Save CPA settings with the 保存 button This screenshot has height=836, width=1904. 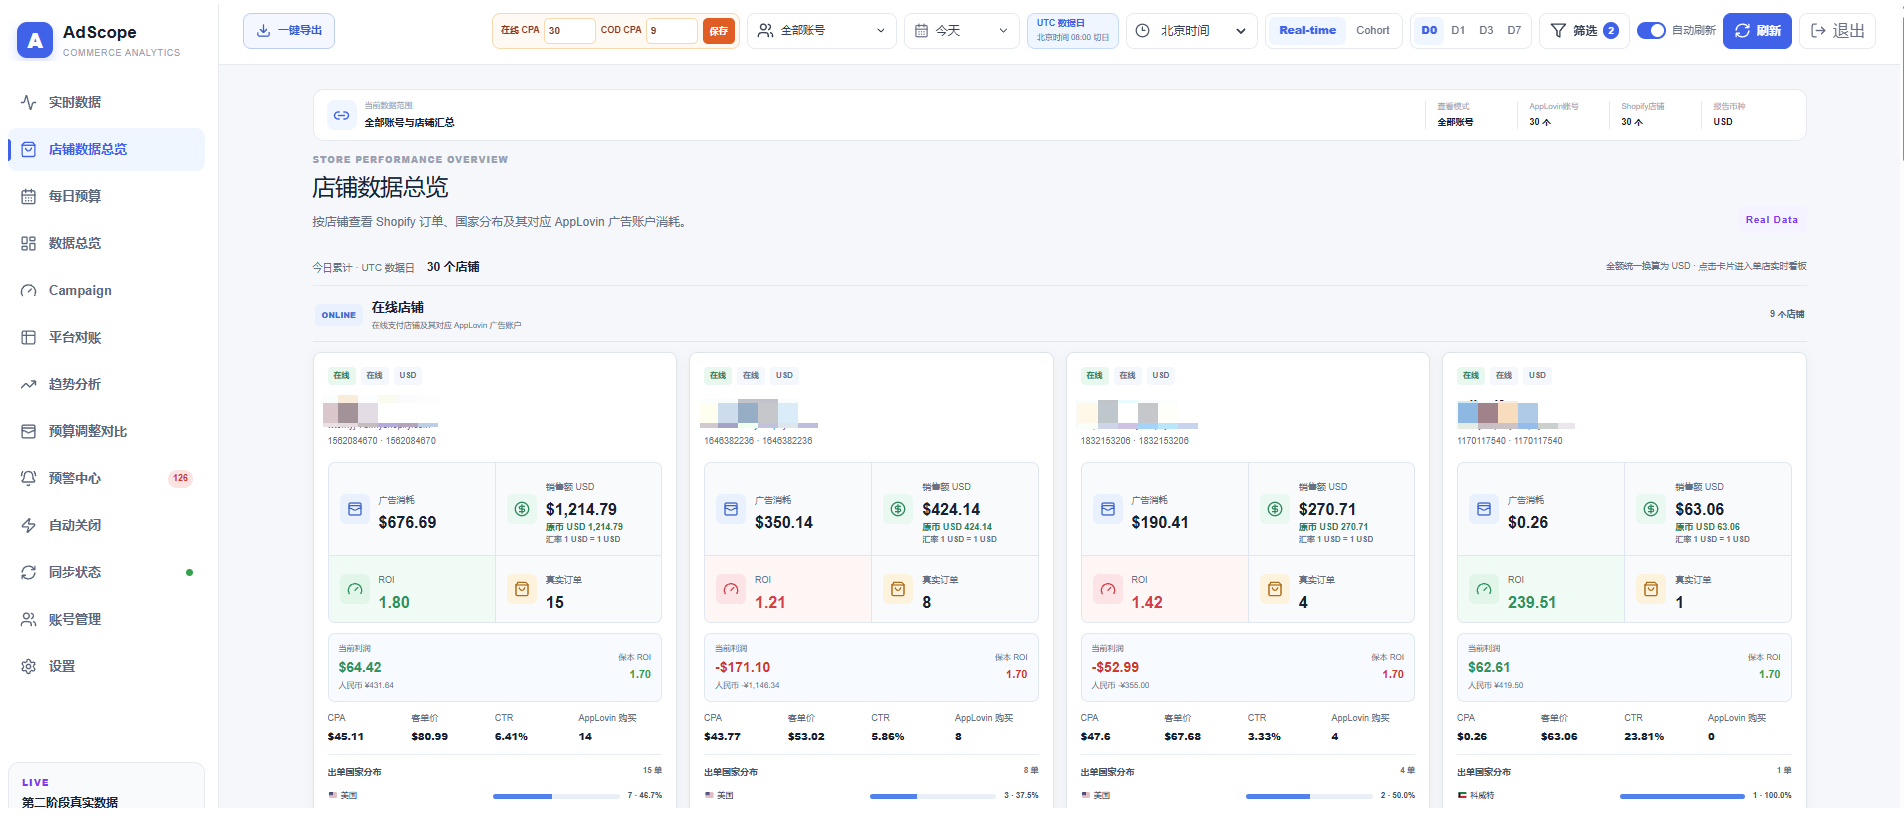pos(719,31)
